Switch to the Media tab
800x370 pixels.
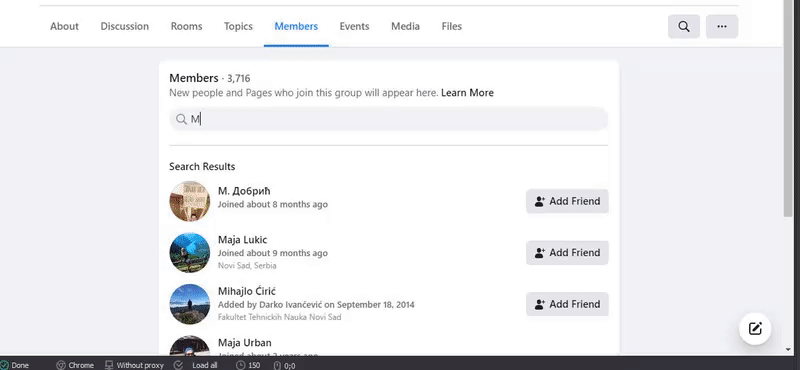click(x=406, y=27)
